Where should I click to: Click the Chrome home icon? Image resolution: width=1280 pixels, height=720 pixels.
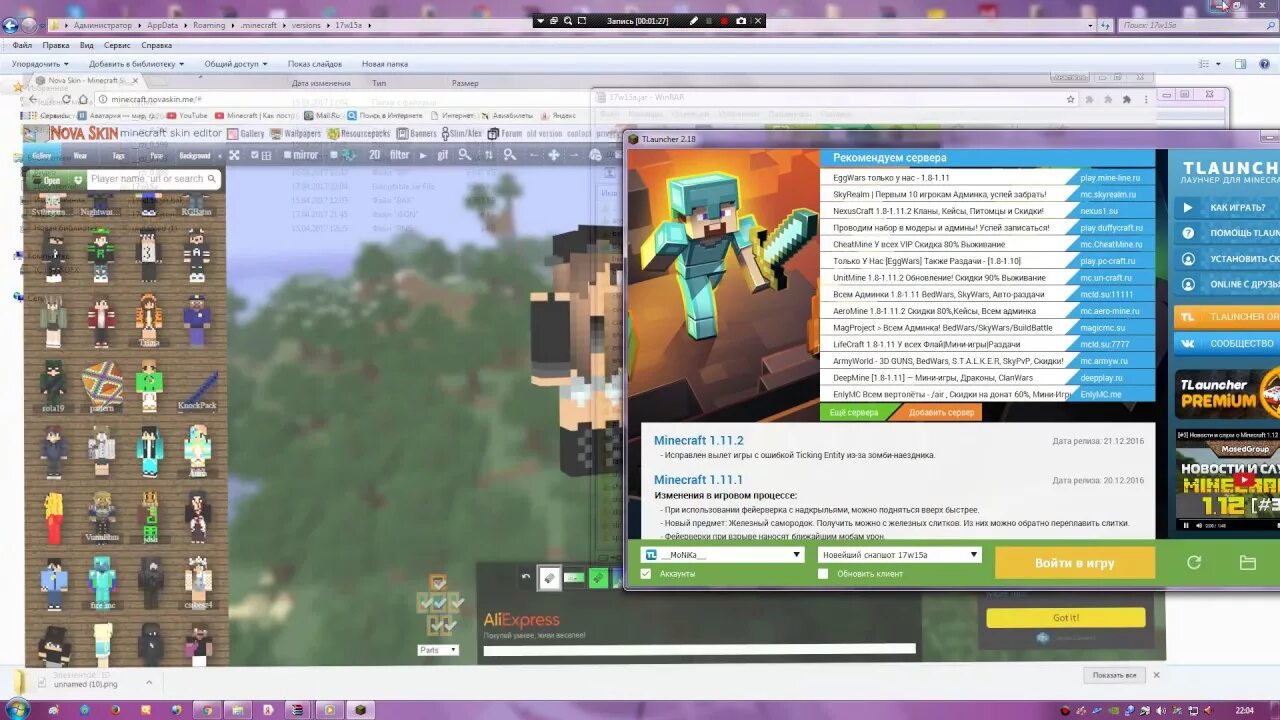85,99
